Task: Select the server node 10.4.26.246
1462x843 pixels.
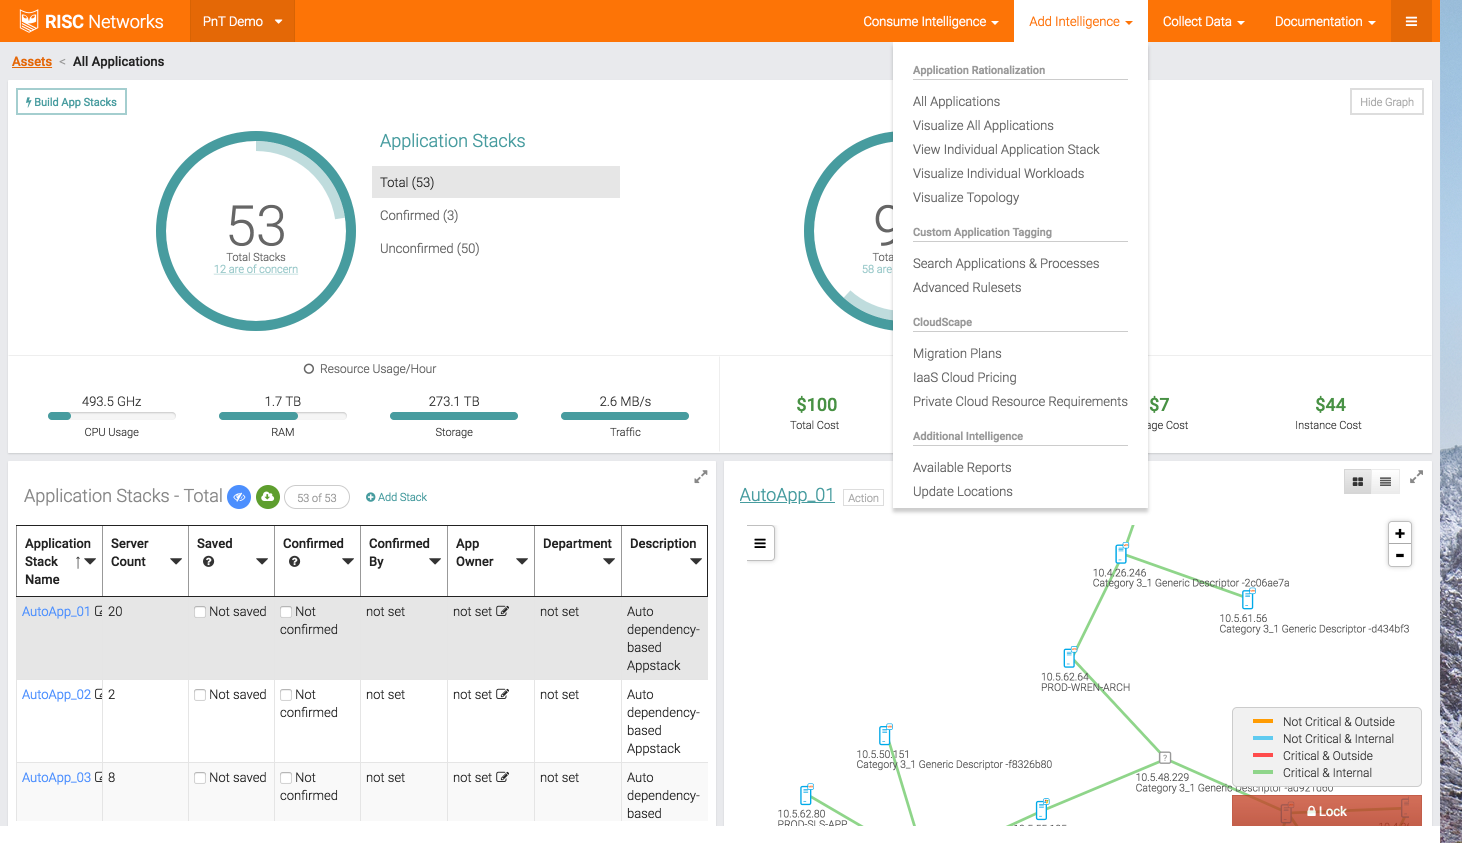Action: click(x=1122, y=553)
